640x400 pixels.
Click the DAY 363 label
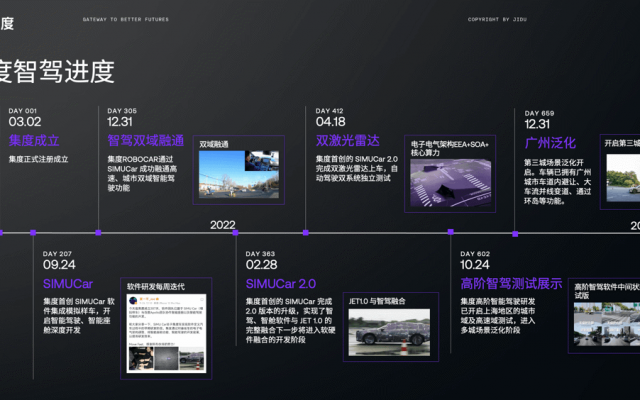260,253
